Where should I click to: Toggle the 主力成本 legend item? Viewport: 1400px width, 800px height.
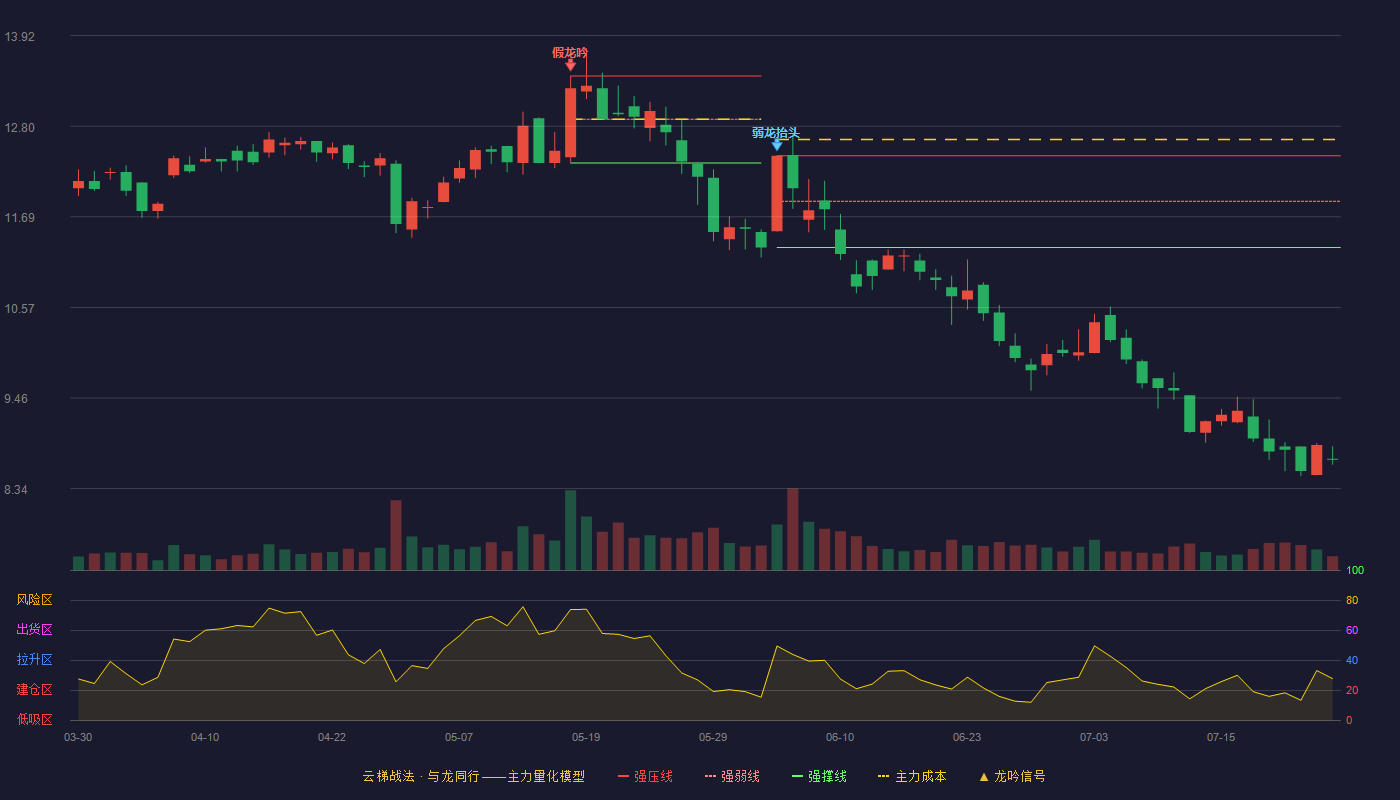point(912,776)
